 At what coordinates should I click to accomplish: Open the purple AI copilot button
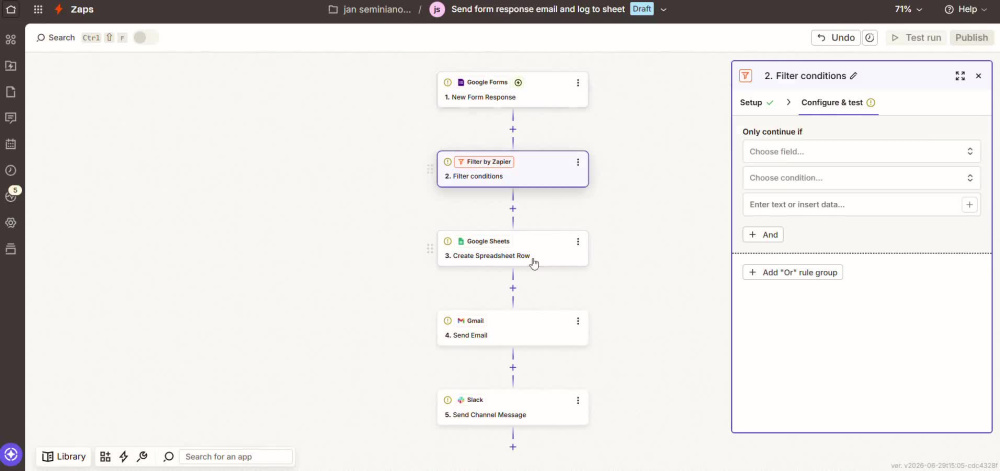tap(11, 455)
